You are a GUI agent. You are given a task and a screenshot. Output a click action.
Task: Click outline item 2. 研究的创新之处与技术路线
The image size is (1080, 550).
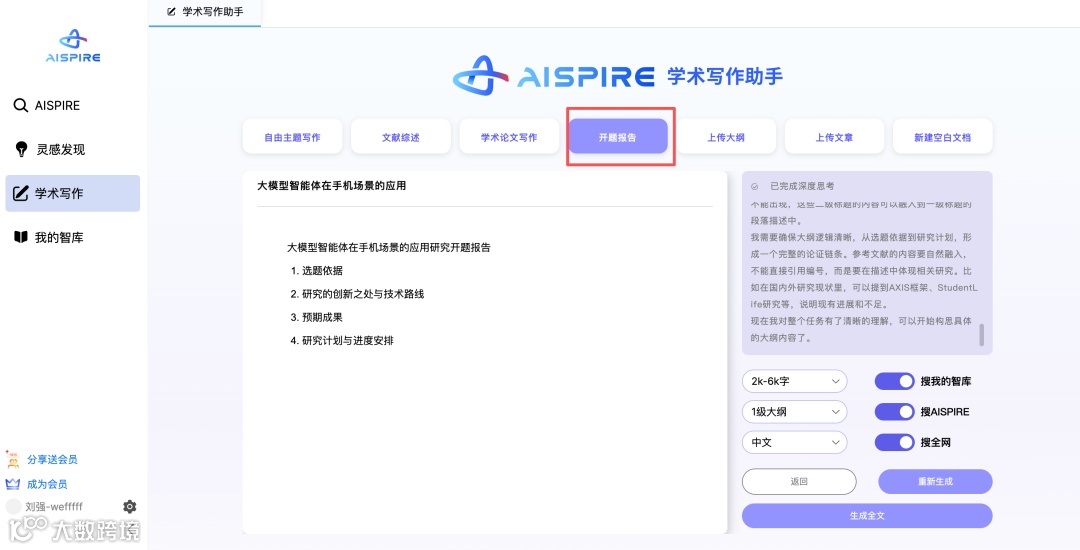click(357, 294)
